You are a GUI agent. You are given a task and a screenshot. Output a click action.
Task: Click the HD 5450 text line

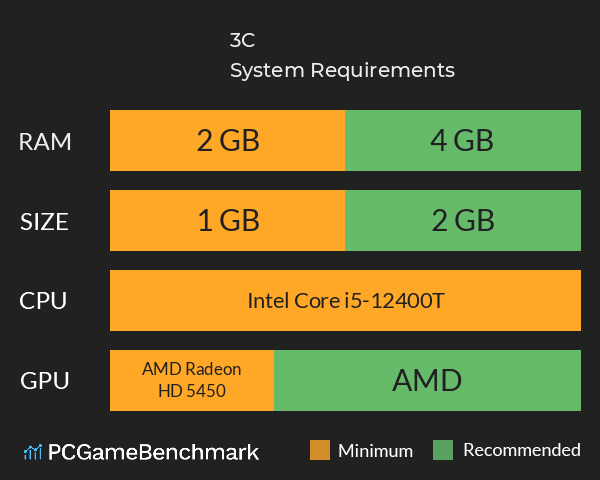point(192,391)
